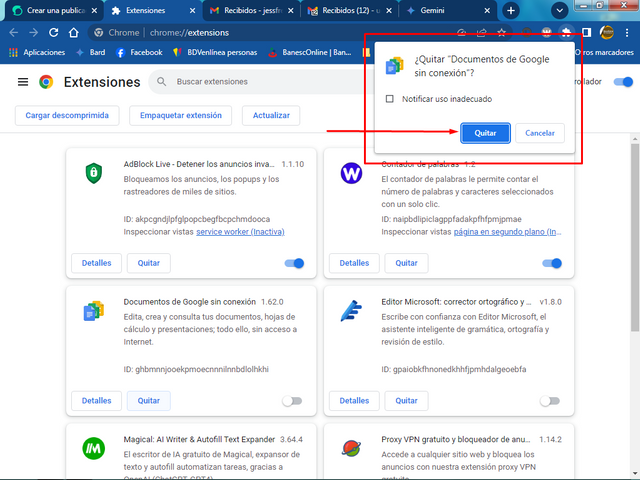Open Aplicaciones bookmark shortcut

37,52
